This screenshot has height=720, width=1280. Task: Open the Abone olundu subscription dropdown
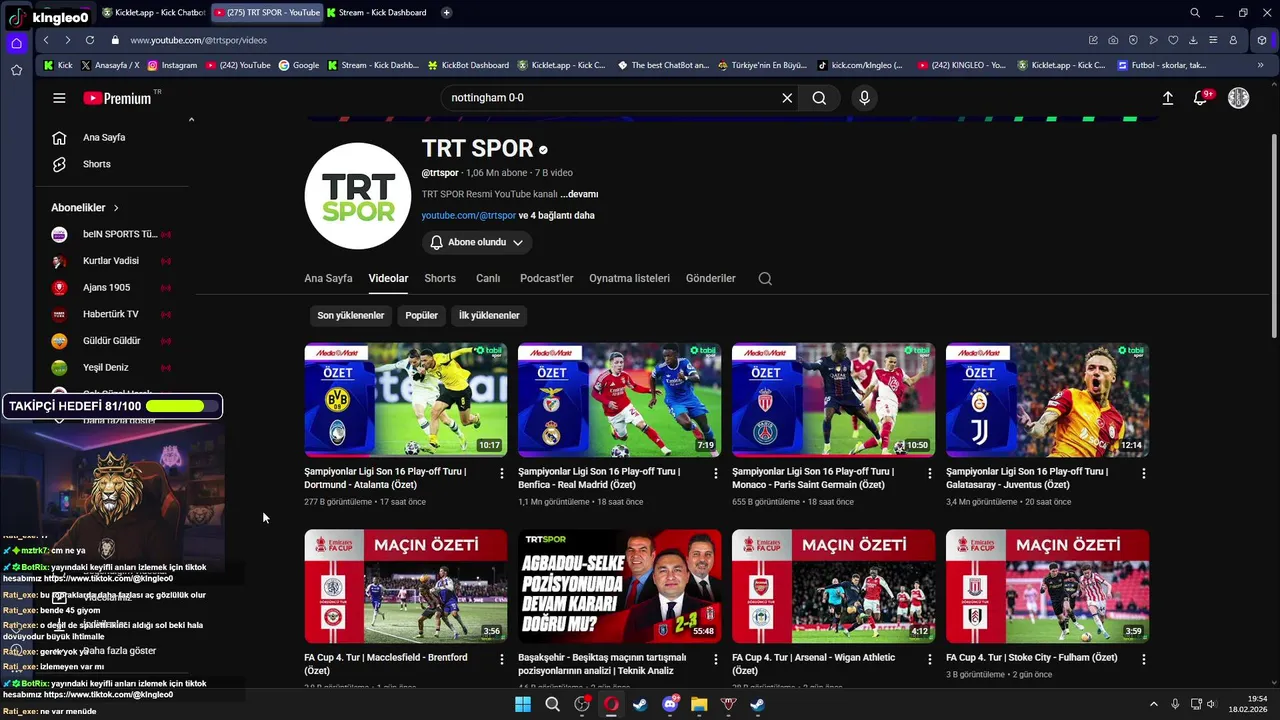(477, 242)
